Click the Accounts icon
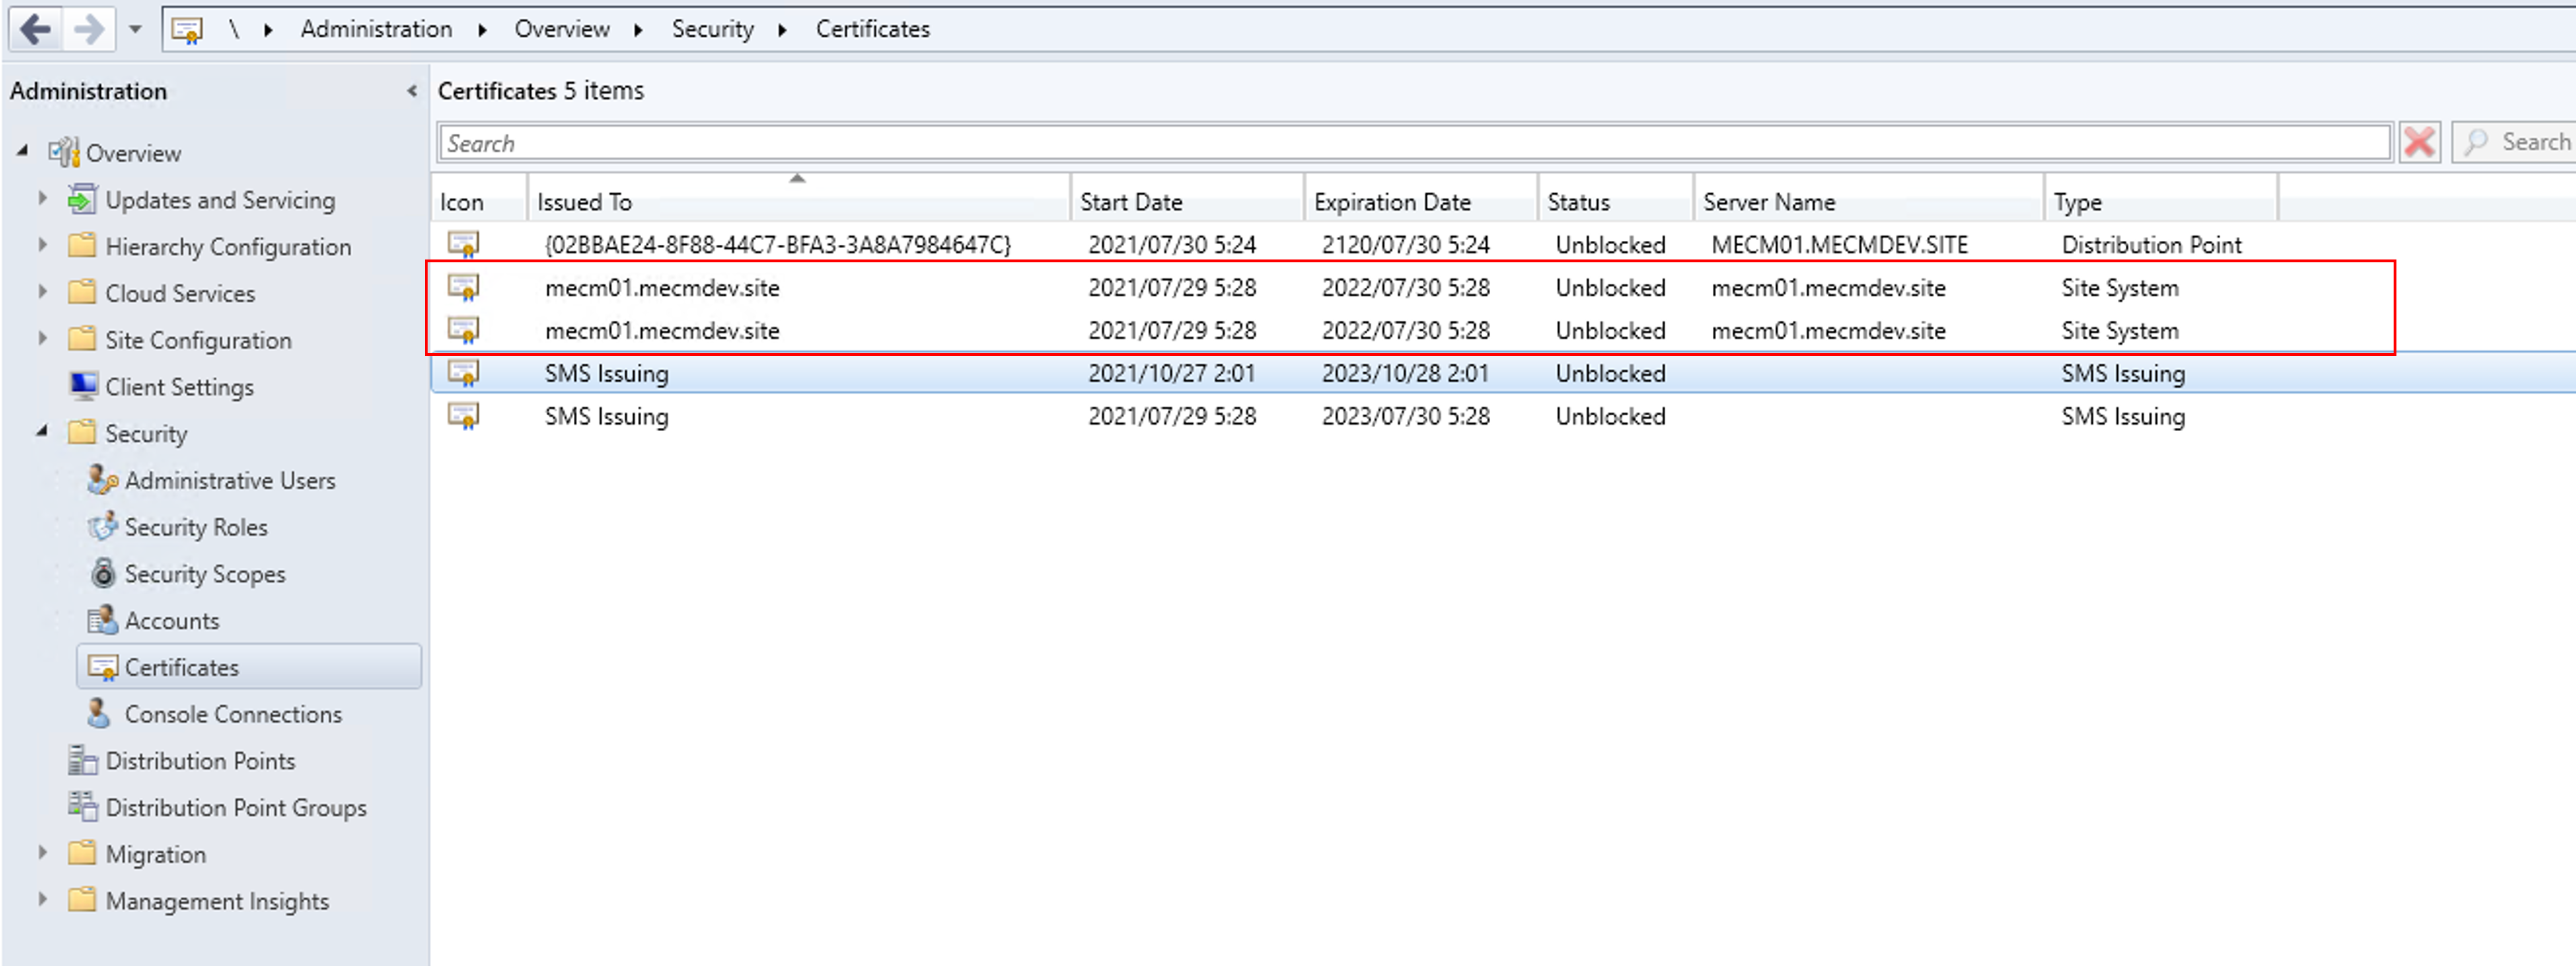The height and width of the screenshot is (966, 2576). pyautogui.click(x=102, y=620)
